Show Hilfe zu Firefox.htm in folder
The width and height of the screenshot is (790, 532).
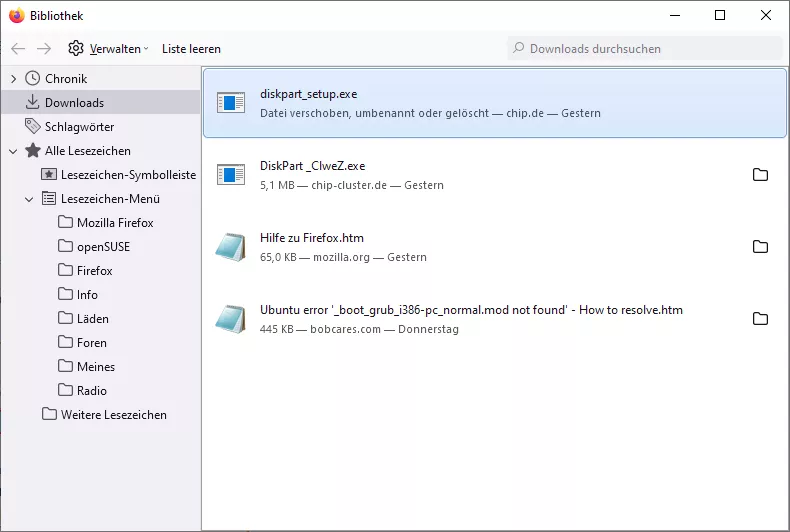760,247
